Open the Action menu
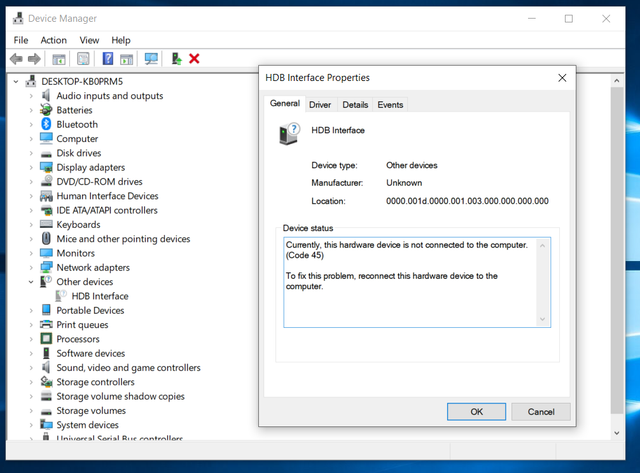 [53, 40]
